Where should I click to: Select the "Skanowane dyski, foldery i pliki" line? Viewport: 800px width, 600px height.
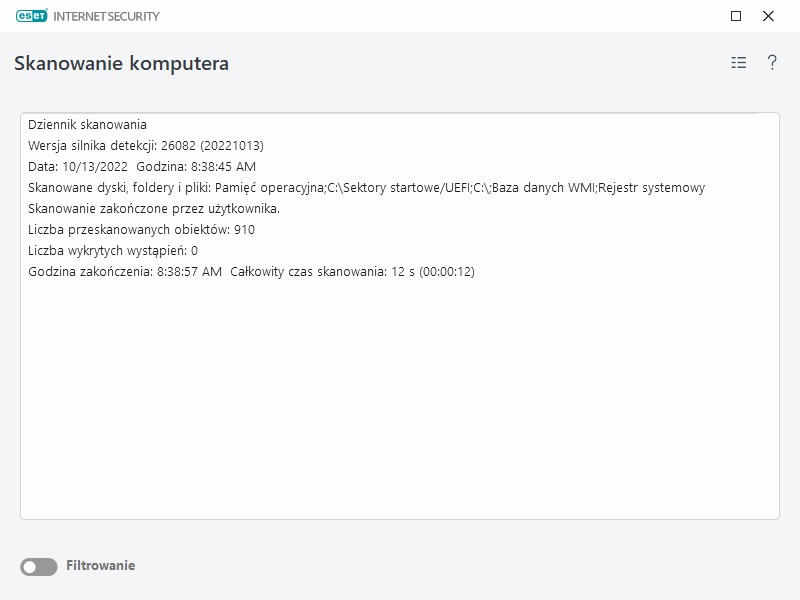[x=366, y=188]
